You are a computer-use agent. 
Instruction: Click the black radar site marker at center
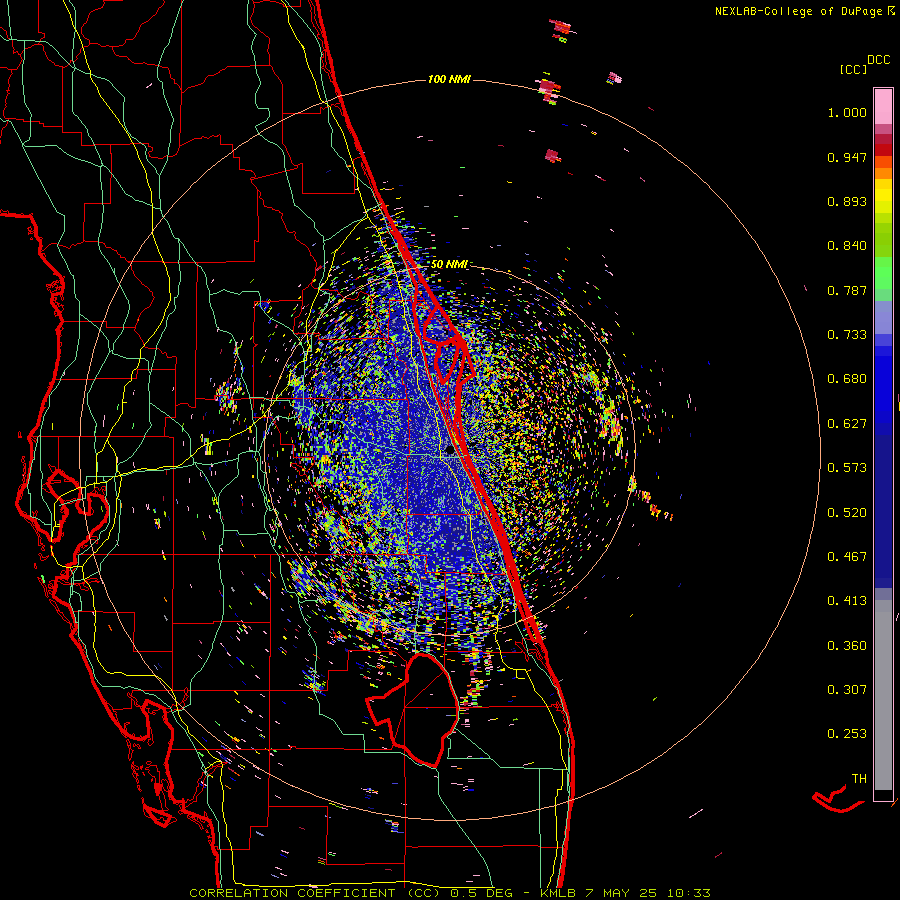449,451
